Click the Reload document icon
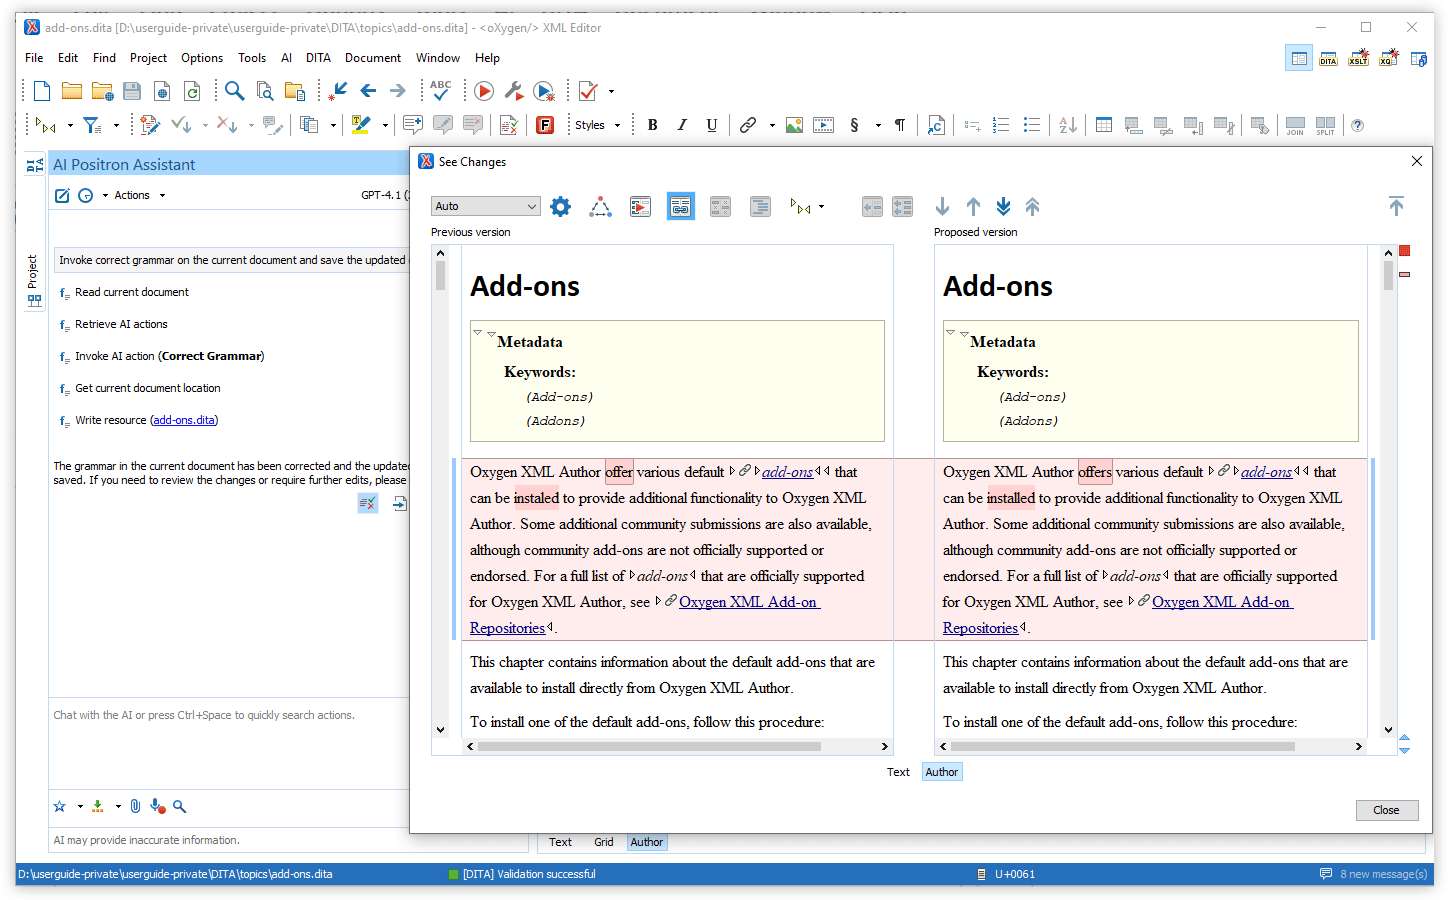Screen dimensions: 1450x900 [192, 91]
